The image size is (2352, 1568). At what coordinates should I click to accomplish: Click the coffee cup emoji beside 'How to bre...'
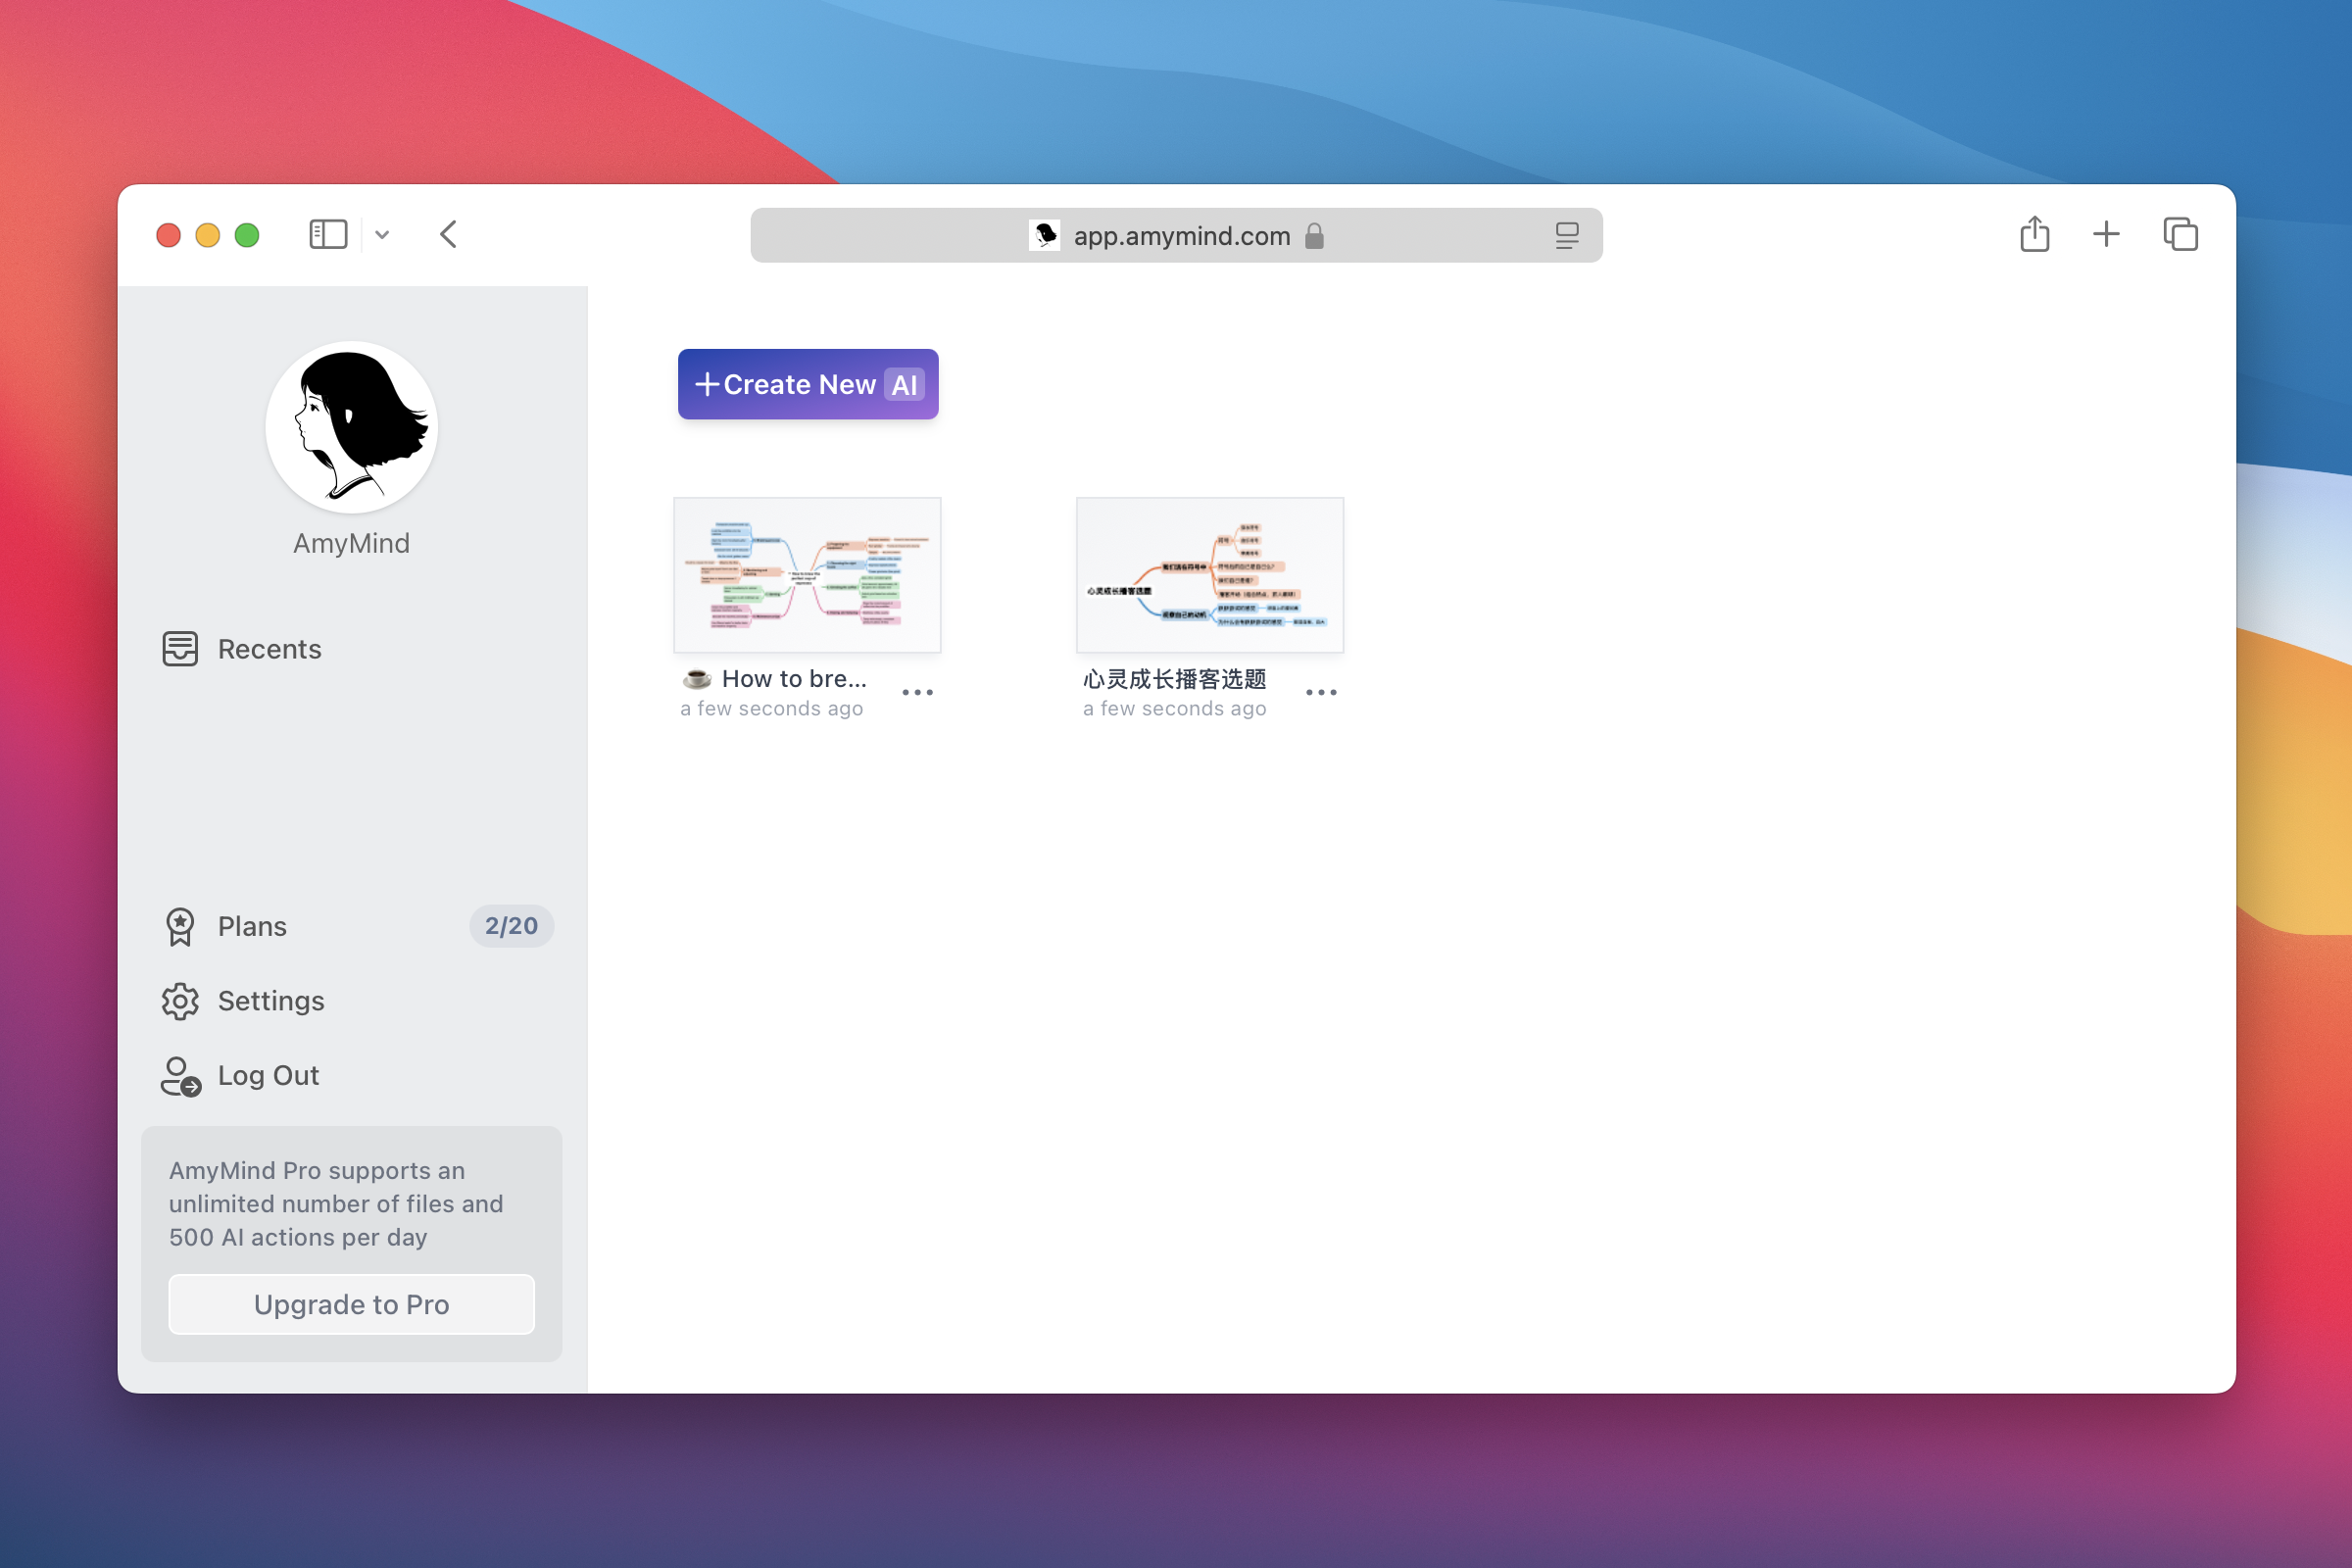tap(697, 679)
